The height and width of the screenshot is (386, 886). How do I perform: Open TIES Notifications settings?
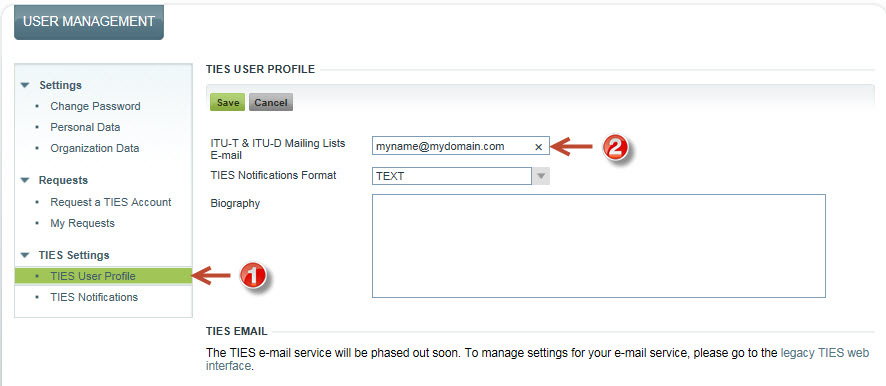pyautogui.click(x=94, y=297)
